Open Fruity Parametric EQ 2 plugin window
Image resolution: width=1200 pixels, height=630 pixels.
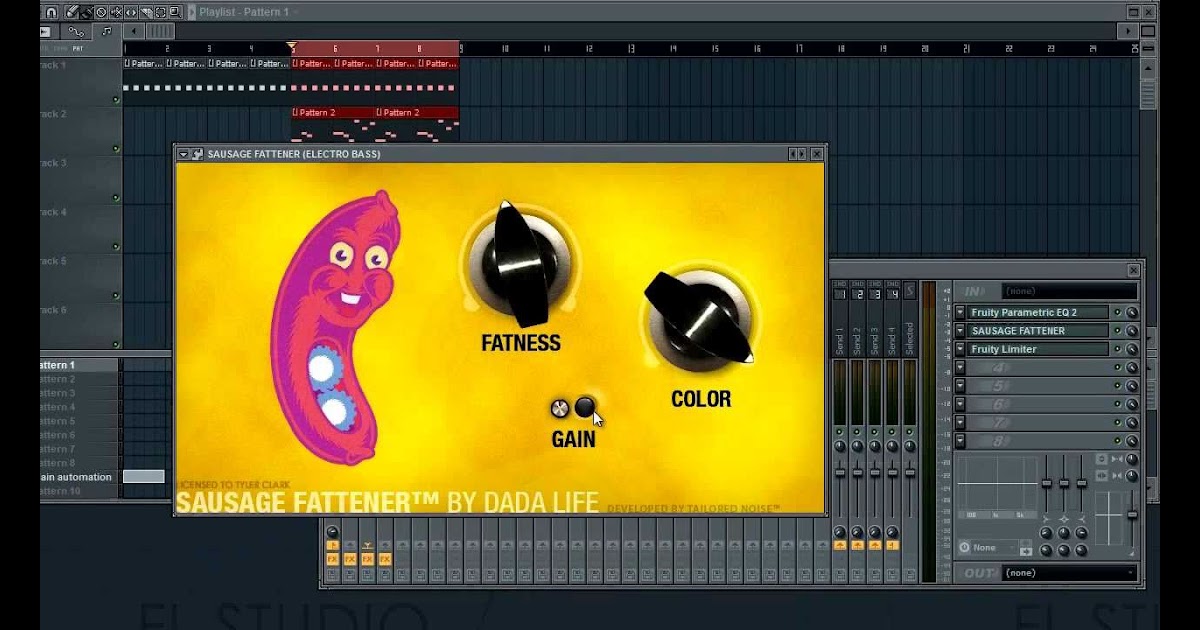(1038, 312)
